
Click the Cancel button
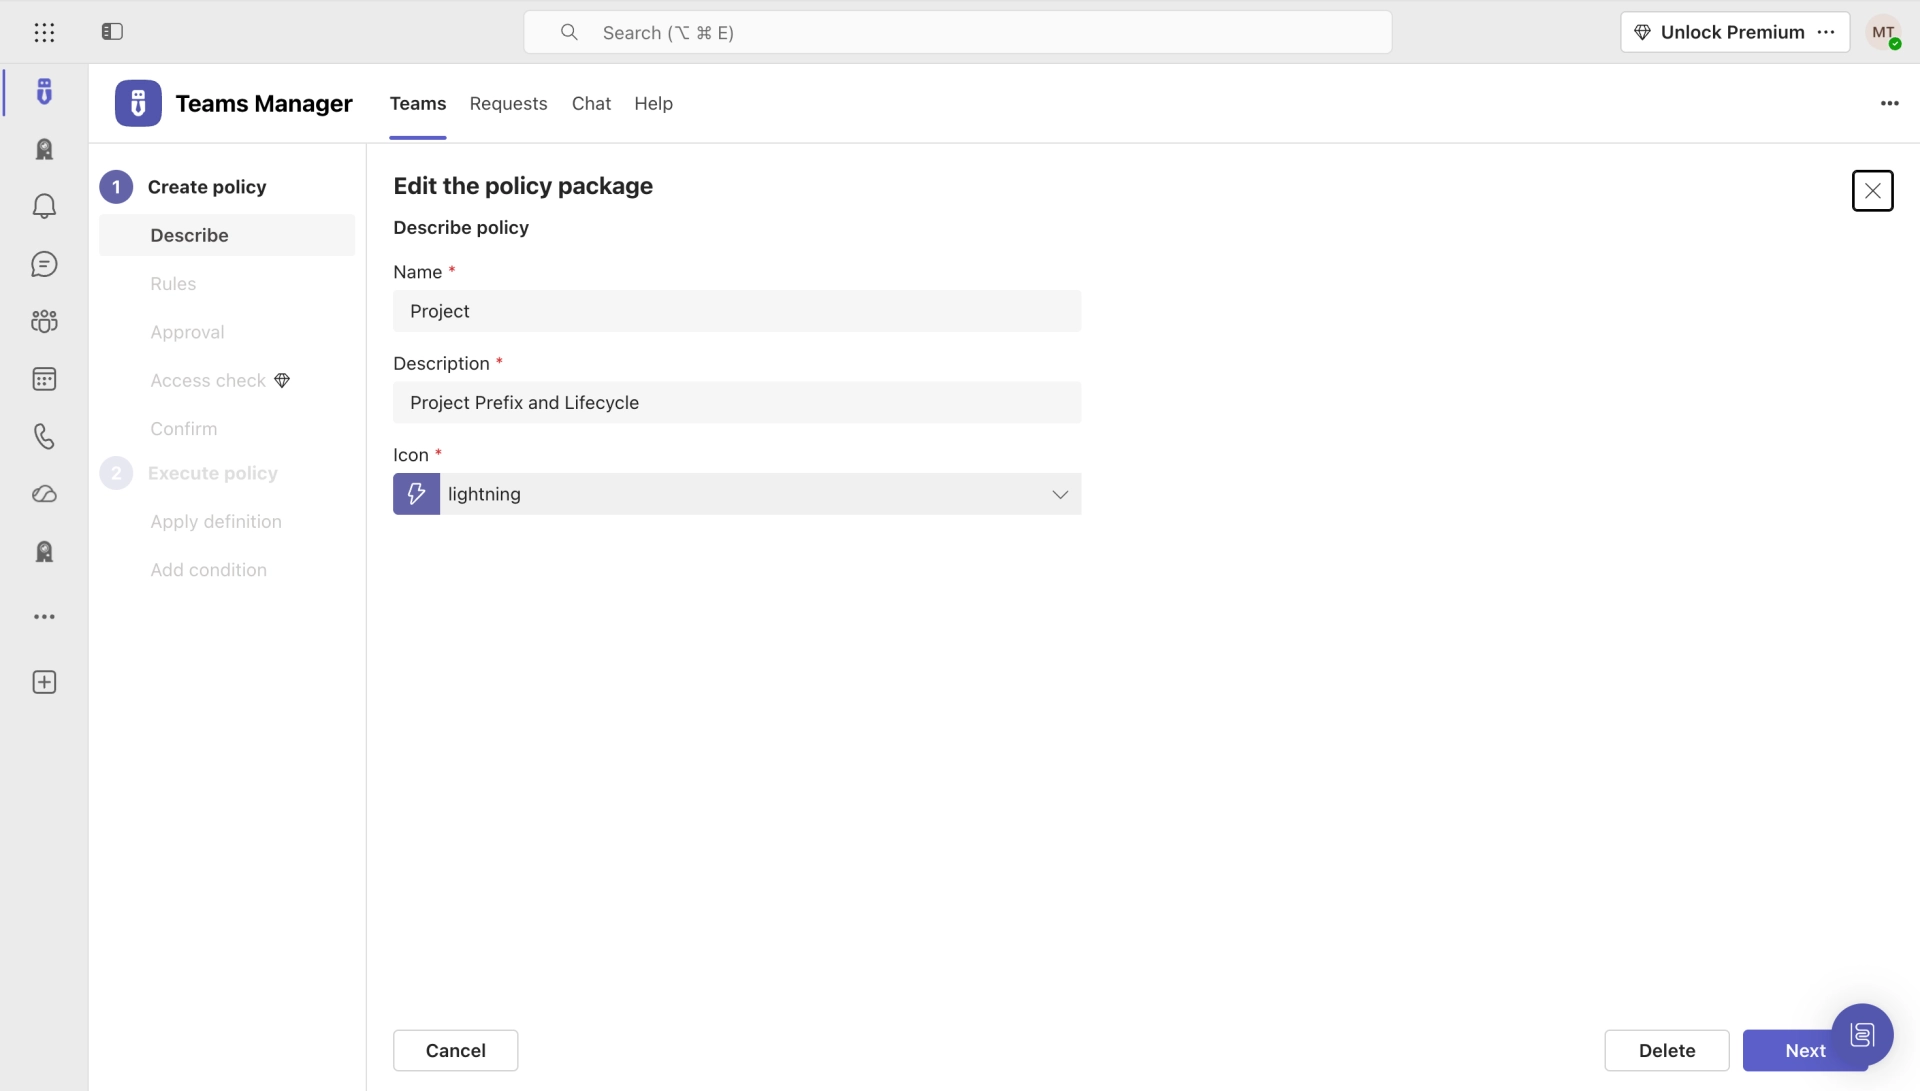click(455, 1050)
